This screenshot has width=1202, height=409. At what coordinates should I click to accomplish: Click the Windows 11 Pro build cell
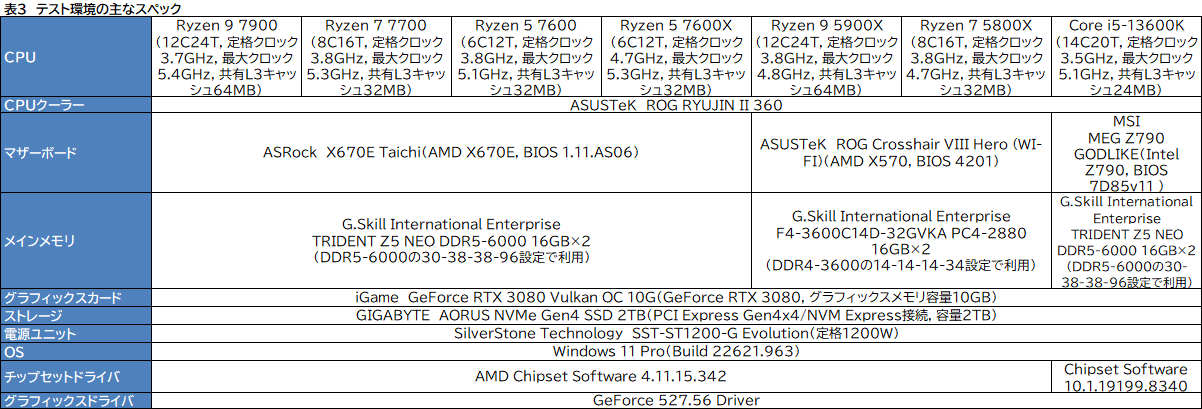pyautogui.click(x=675, y=351)
